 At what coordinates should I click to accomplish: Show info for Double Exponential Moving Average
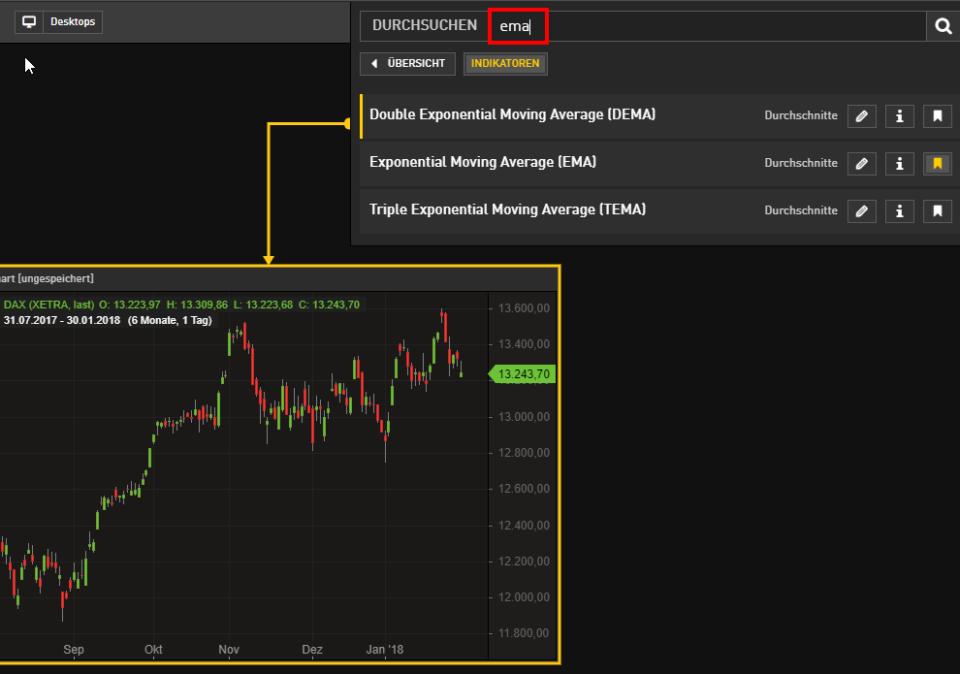pyautogui.click(x=899, y=116)
